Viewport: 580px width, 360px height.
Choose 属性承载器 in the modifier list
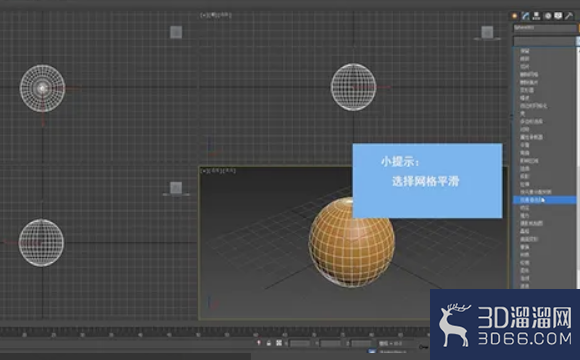tap(531, 137)
